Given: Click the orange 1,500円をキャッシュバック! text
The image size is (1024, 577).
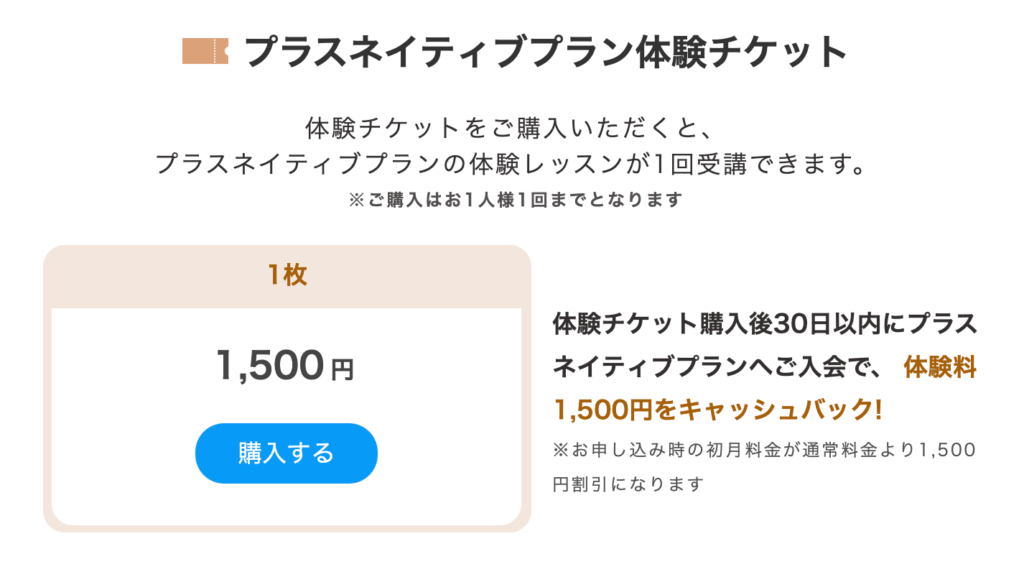Looking at the screenshot, I should [718, 409].
